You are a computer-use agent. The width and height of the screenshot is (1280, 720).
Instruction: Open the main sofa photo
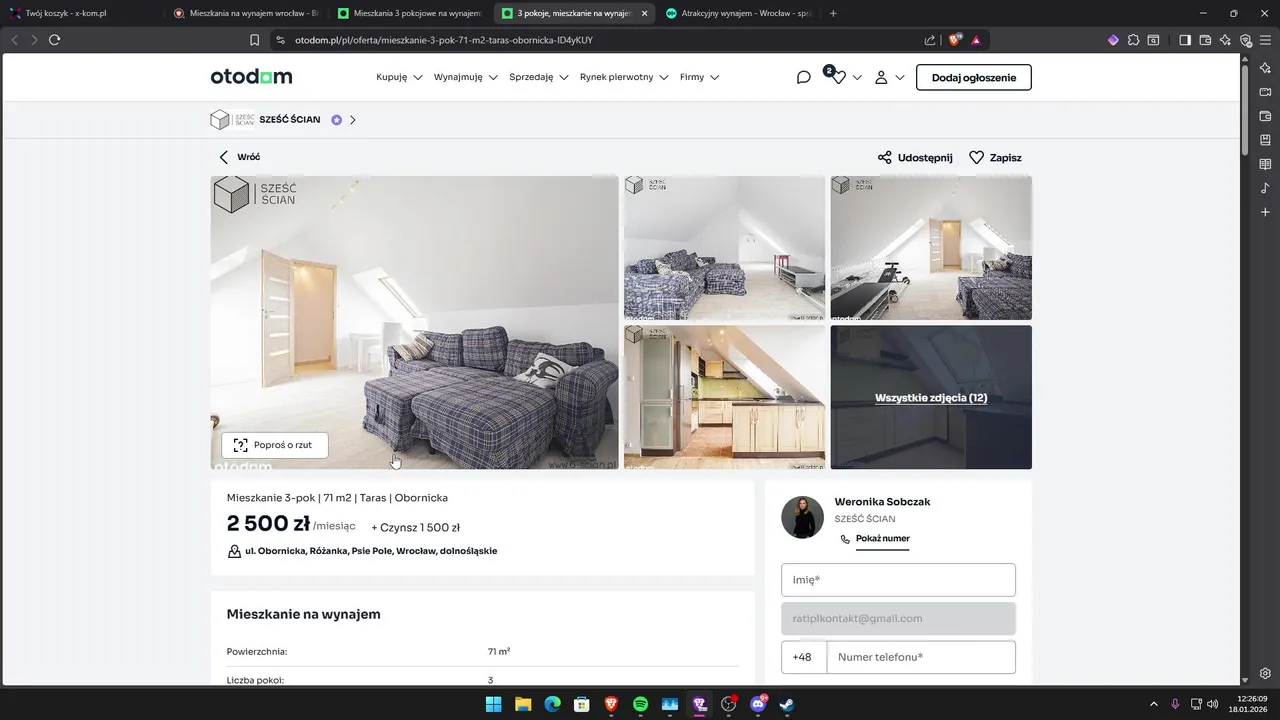pyautogui.click(x=414, y=322)
